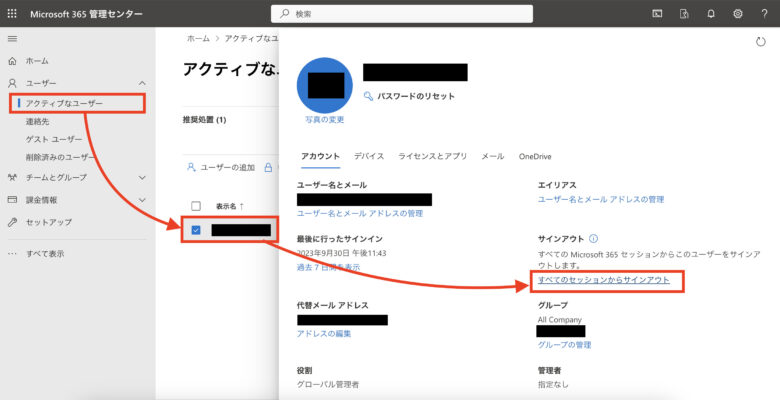The height and width of the screenshot is (400, 780).
Task: Open the app launcher waffle icon
Action: (12, 13)
